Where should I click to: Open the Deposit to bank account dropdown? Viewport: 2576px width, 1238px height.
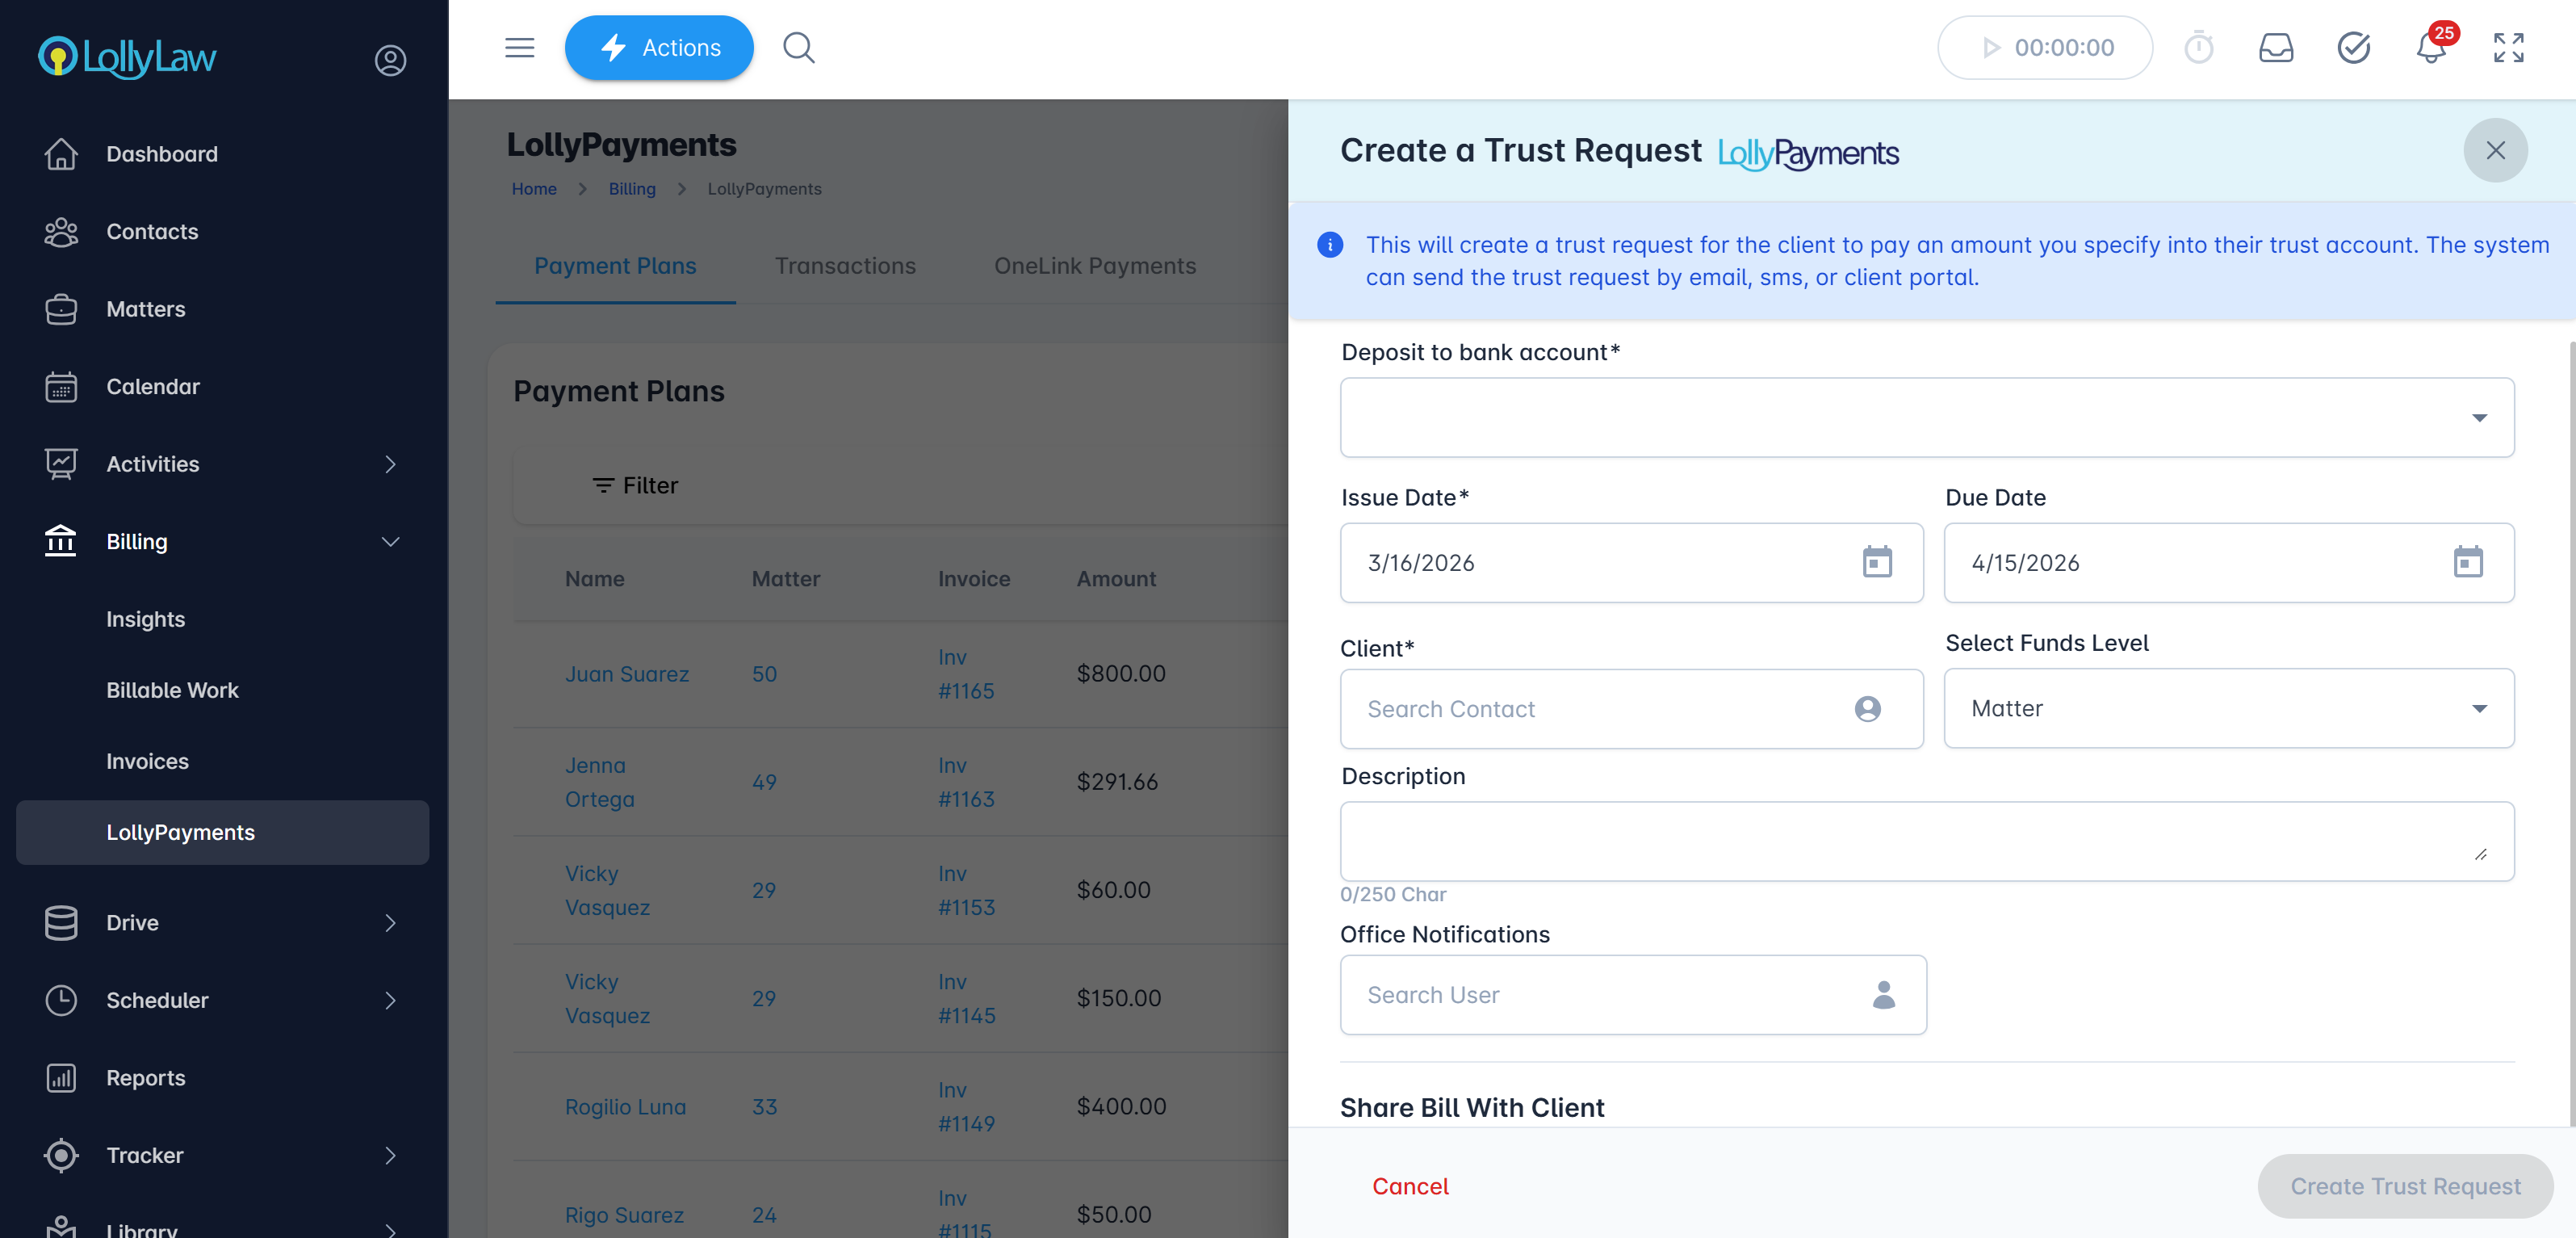coord(1926,417)
